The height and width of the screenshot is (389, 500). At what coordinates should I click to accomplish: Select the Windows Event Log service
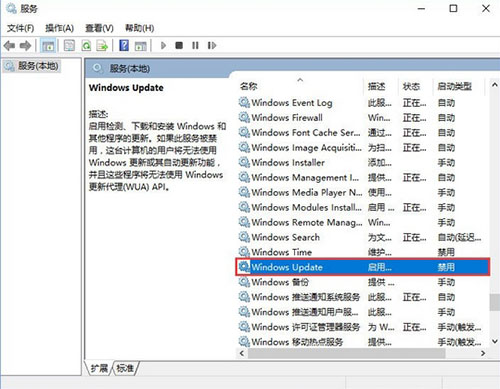(362, 103)
